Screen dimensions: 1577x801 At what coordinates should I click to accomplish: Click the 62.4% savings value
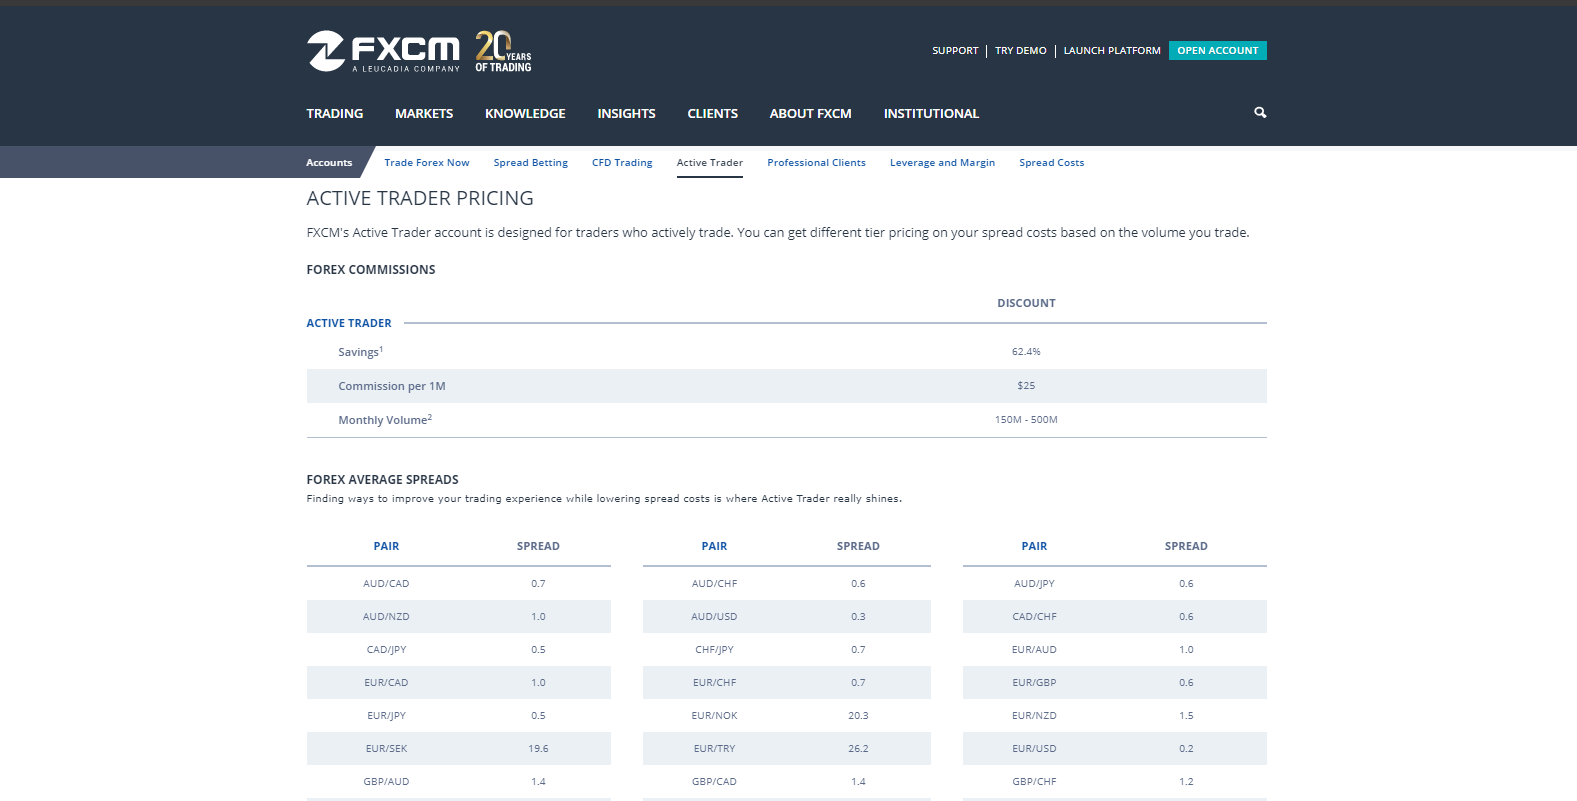click(1026, 352)
